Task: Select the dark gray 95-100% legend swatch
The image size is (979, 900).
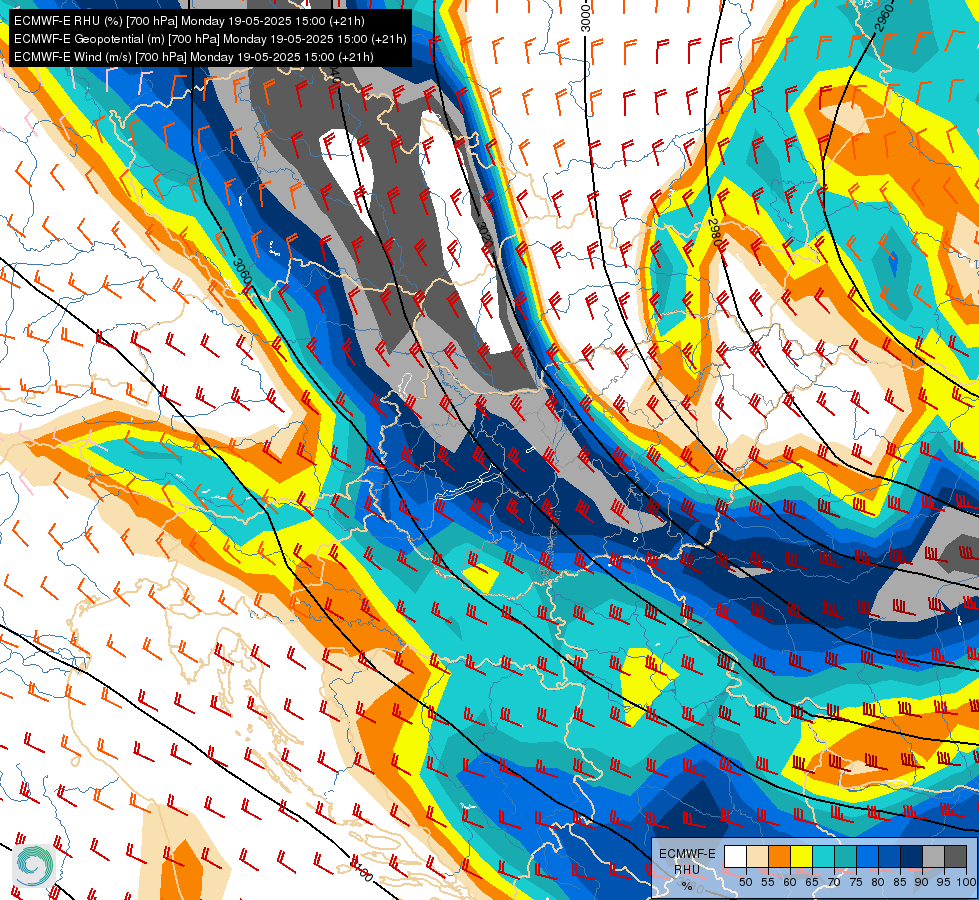Action: (955, 856)
